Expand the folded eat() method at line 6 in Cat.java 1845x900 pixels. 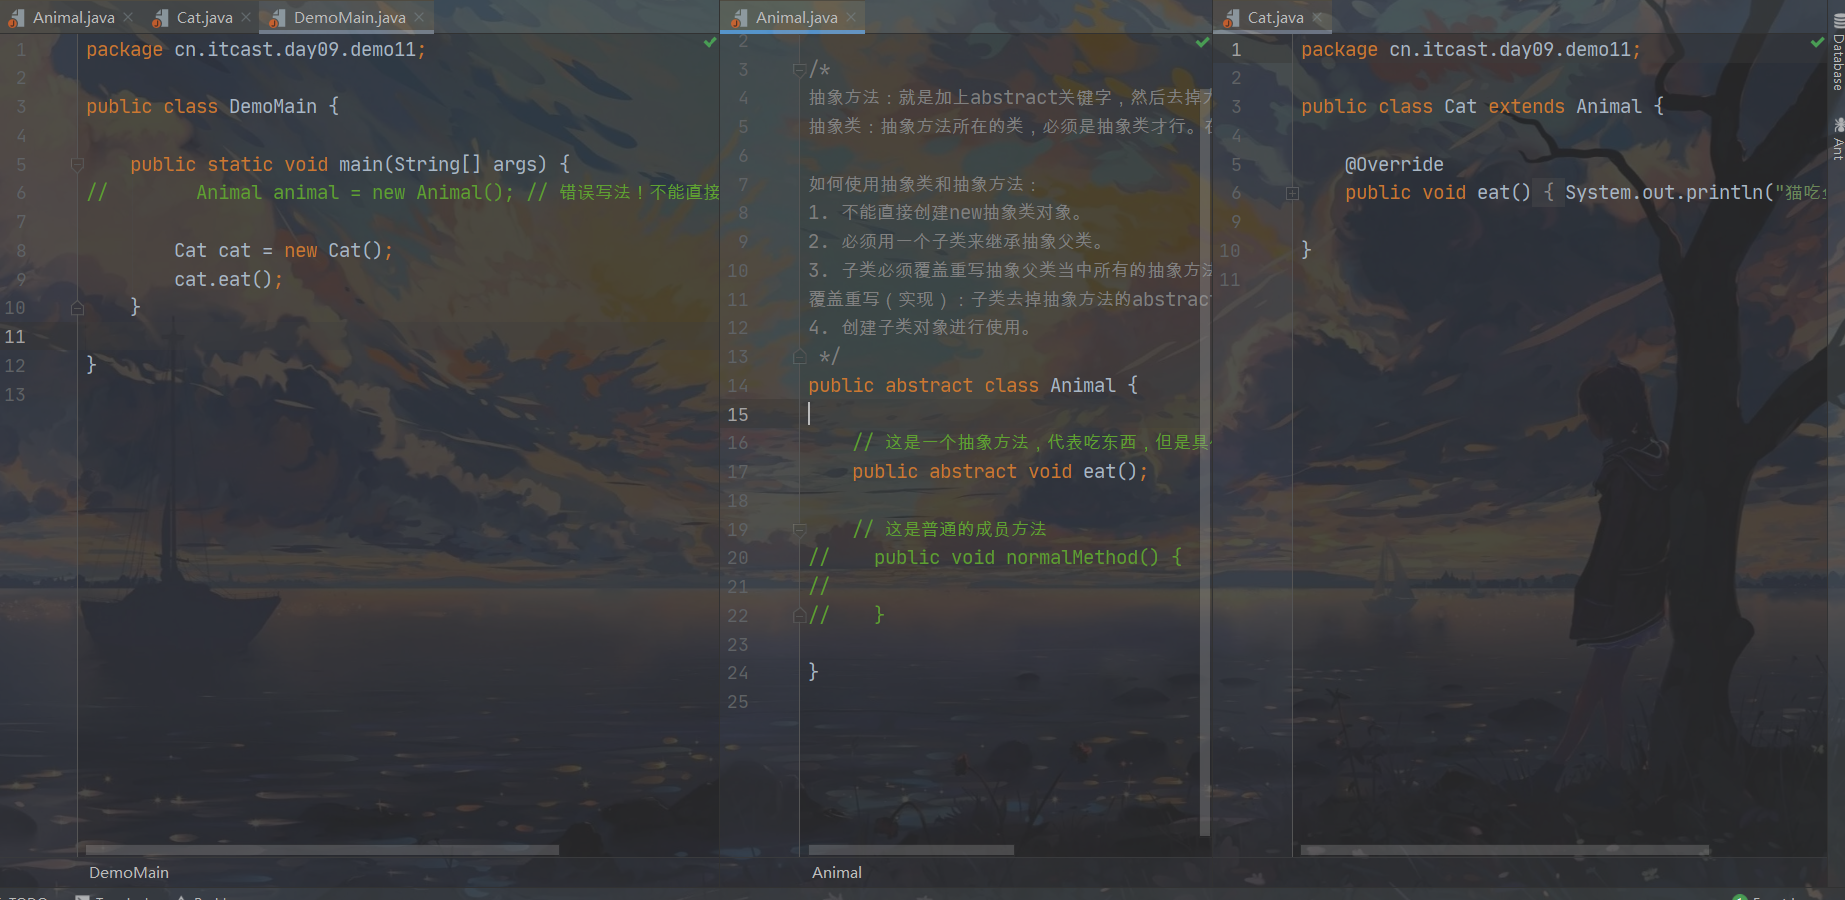(x=1292, y=193)
